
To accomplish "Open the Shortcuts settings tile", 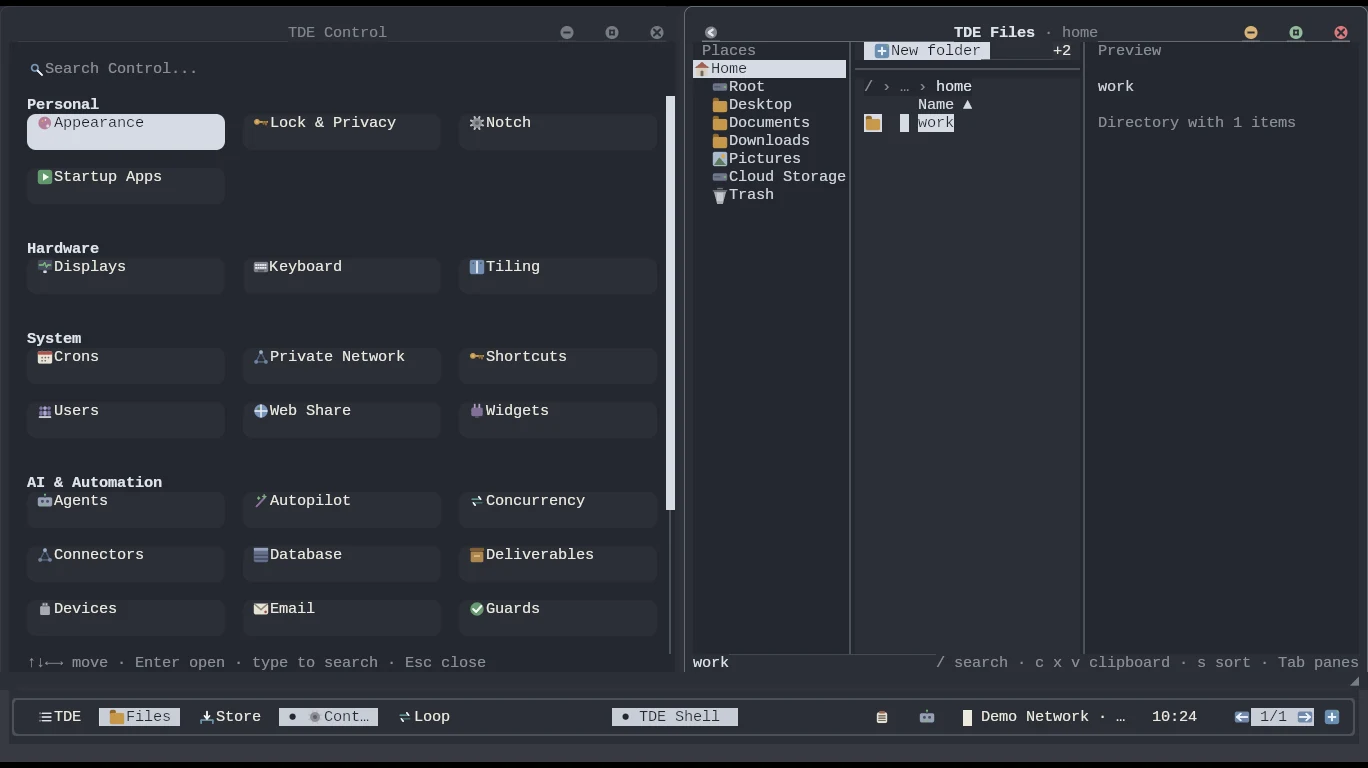I will (558, 365).
